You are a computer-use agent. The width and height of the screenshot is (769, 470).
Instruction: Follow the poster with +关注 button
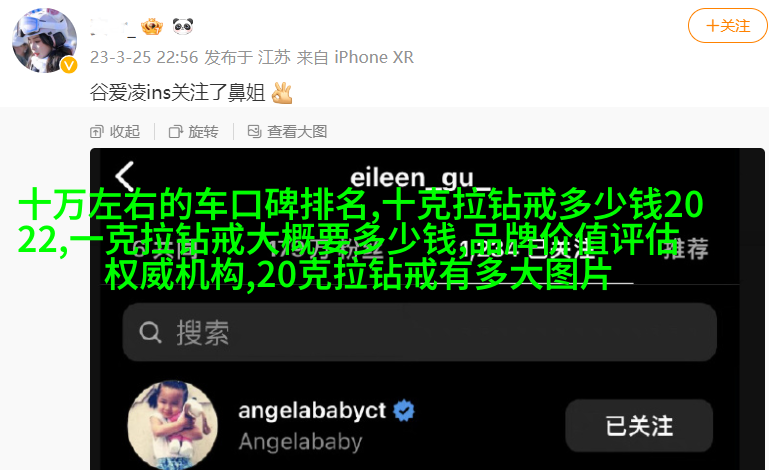(728, 26)
